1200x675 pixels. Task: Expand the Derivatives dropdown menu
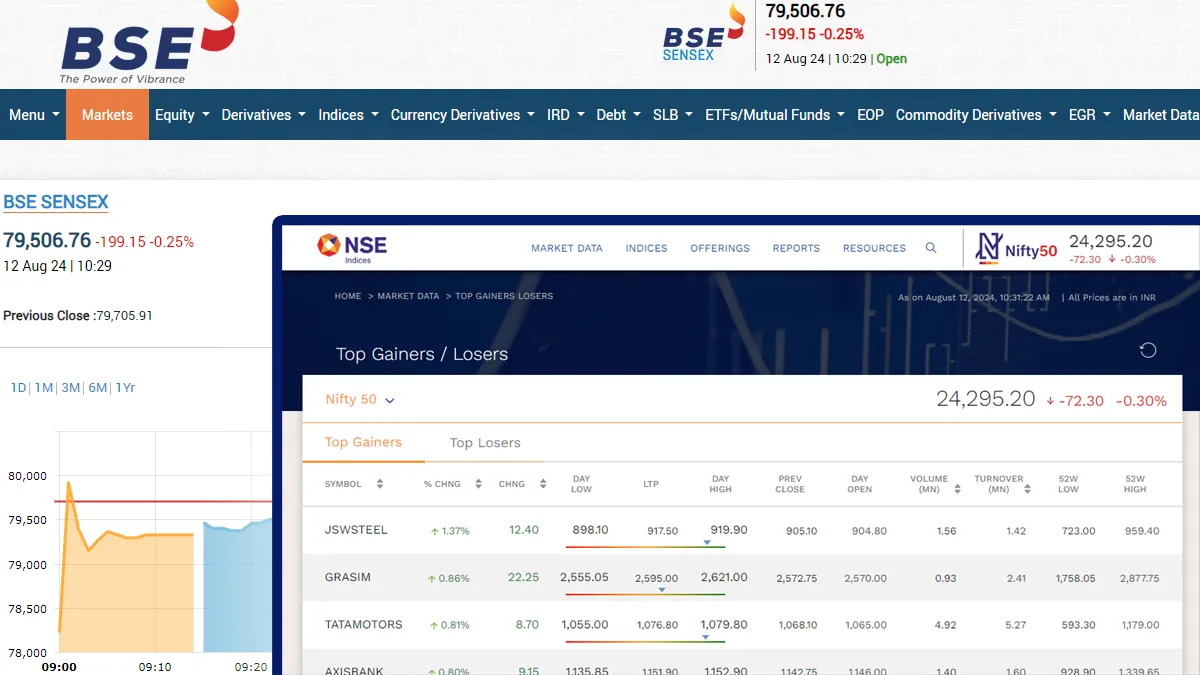[263, 115]
